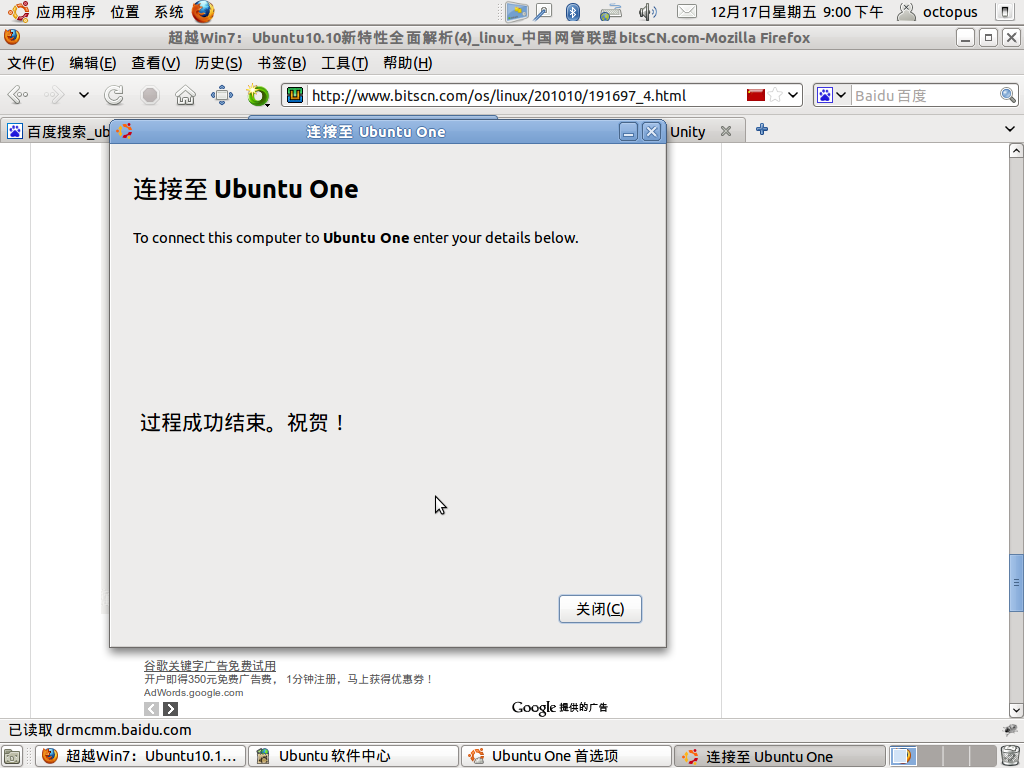Screen dimensions: 1024x768
Task: Open the network connection tray icon
Action: [611, 12]
